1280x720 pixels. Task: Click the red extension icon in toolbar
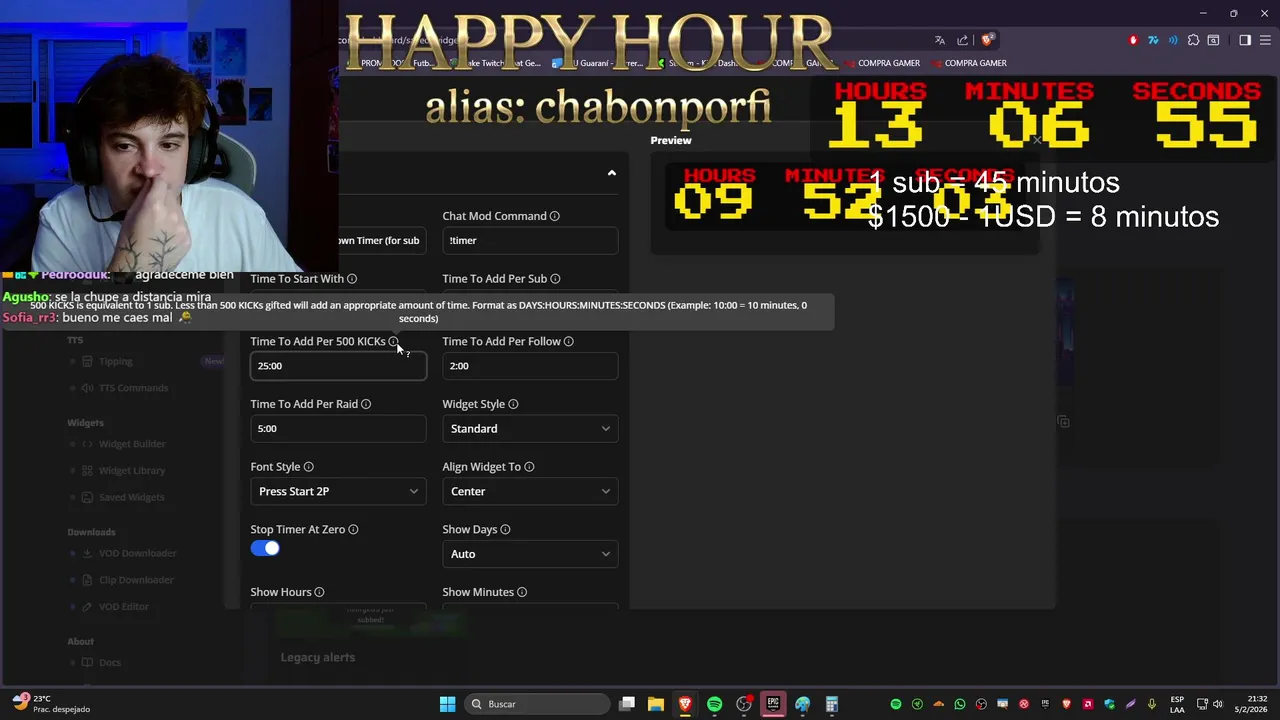tap(1133, 40)
